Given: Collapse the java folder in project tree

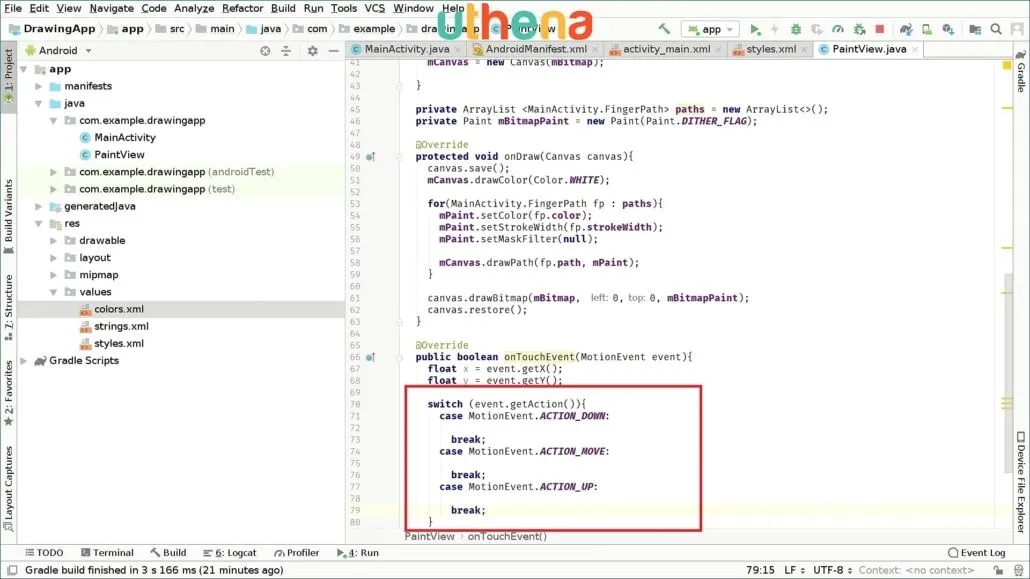Looking at the screenshot, I should [39, 103].
